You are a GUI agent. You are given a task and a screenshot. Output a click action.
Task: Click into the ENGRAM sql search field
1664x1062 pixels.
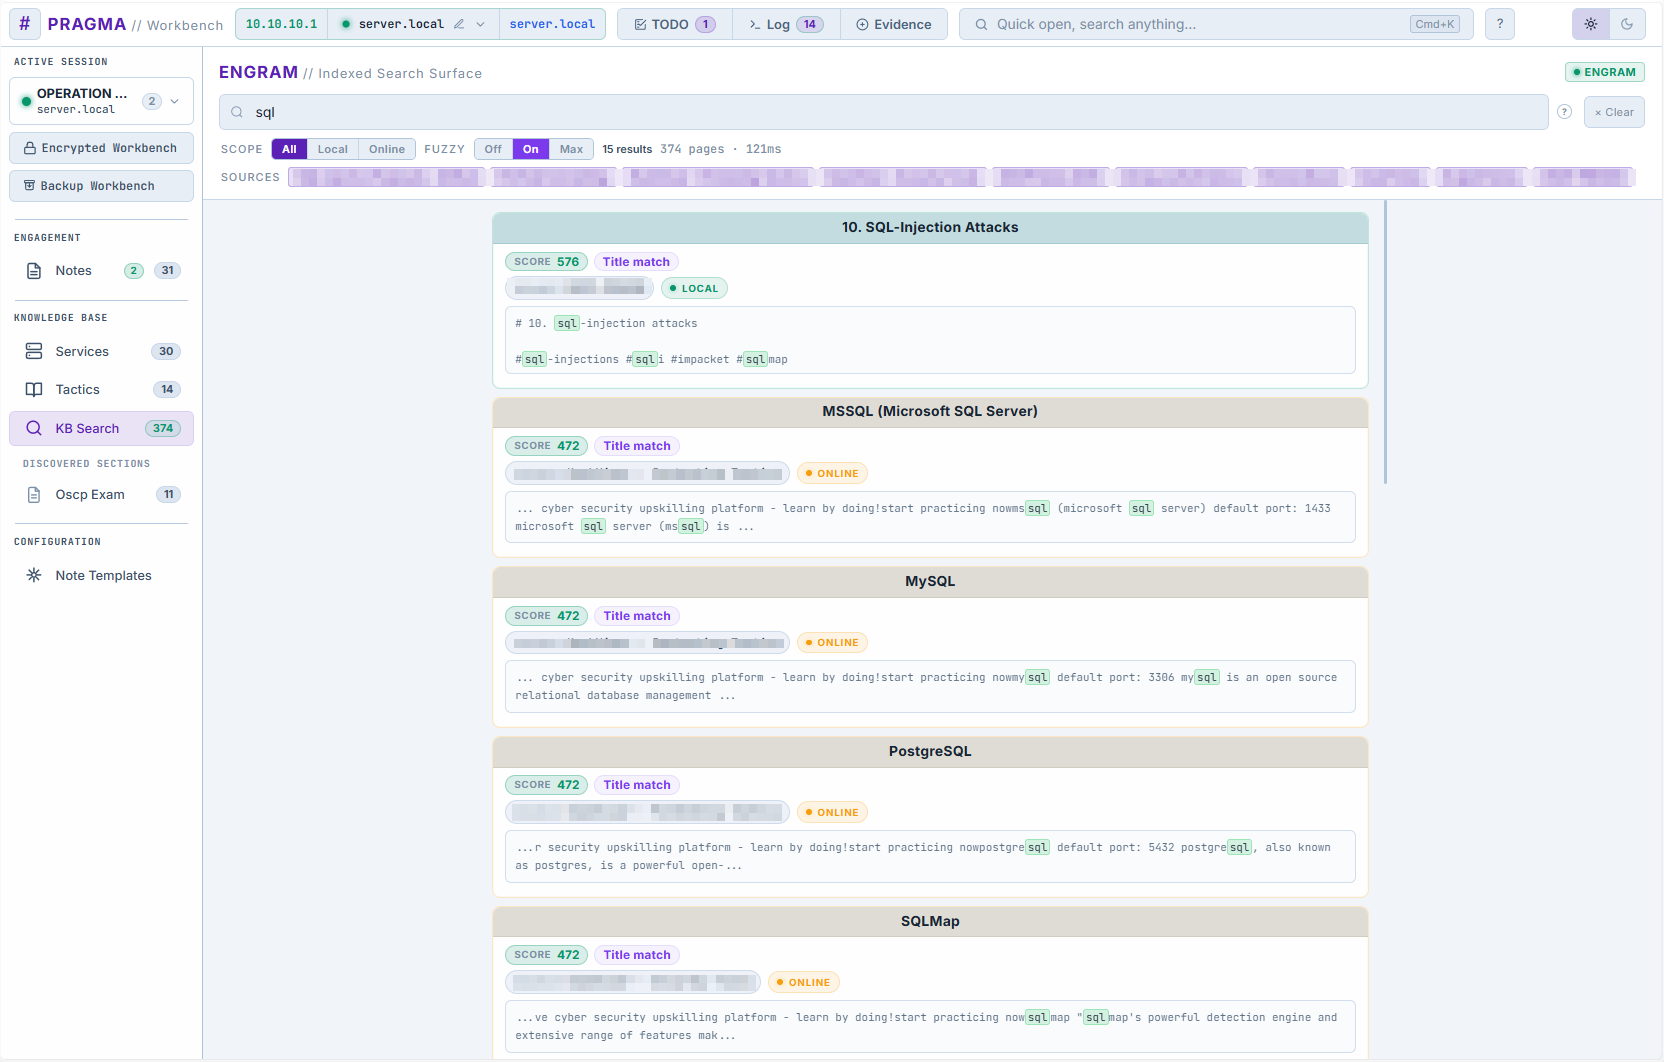[884, 112]
